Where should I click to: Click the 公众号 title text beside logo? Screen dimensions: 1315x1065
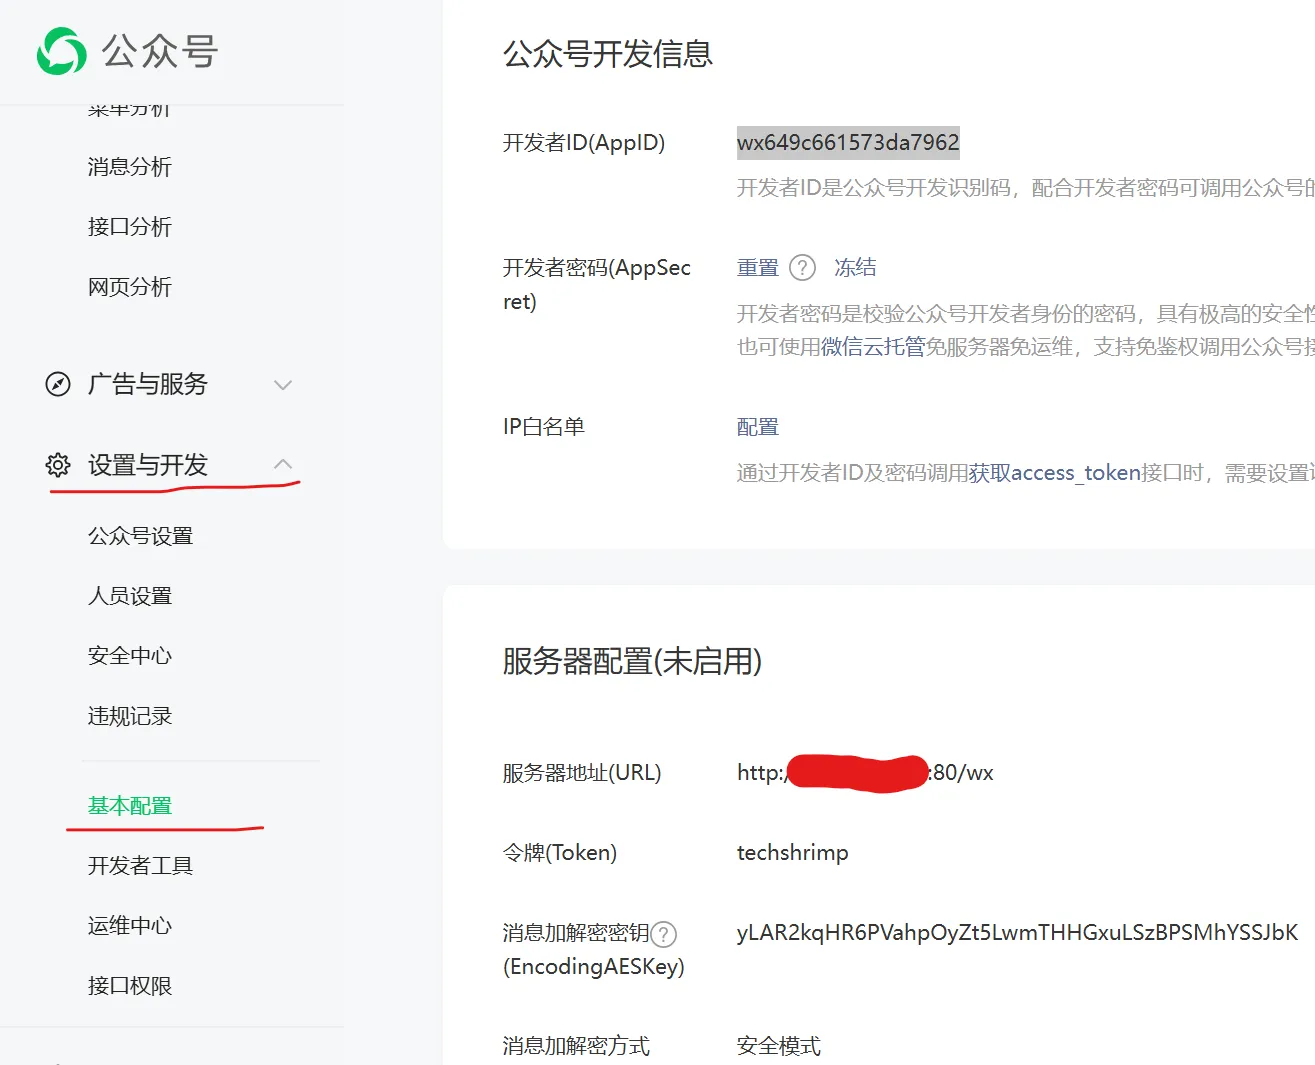coord(160,51)
